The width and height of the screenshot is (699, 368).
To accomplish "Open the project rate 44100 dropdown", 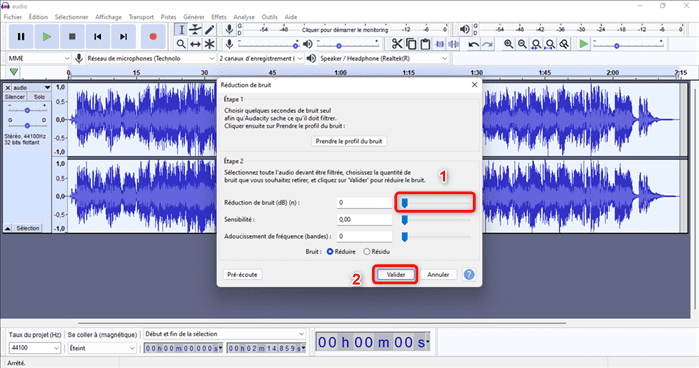I will (x=34, y=348).
